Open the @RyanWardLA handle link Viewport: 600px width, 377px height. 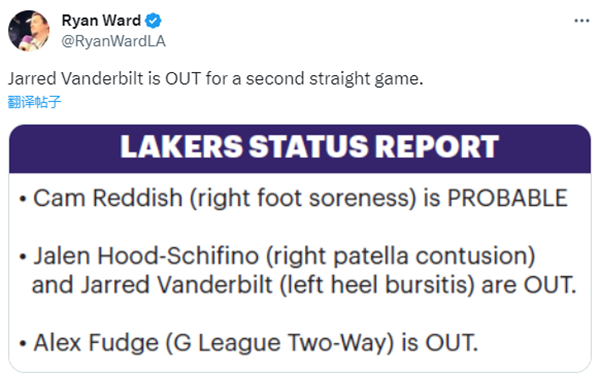[113, 41]
